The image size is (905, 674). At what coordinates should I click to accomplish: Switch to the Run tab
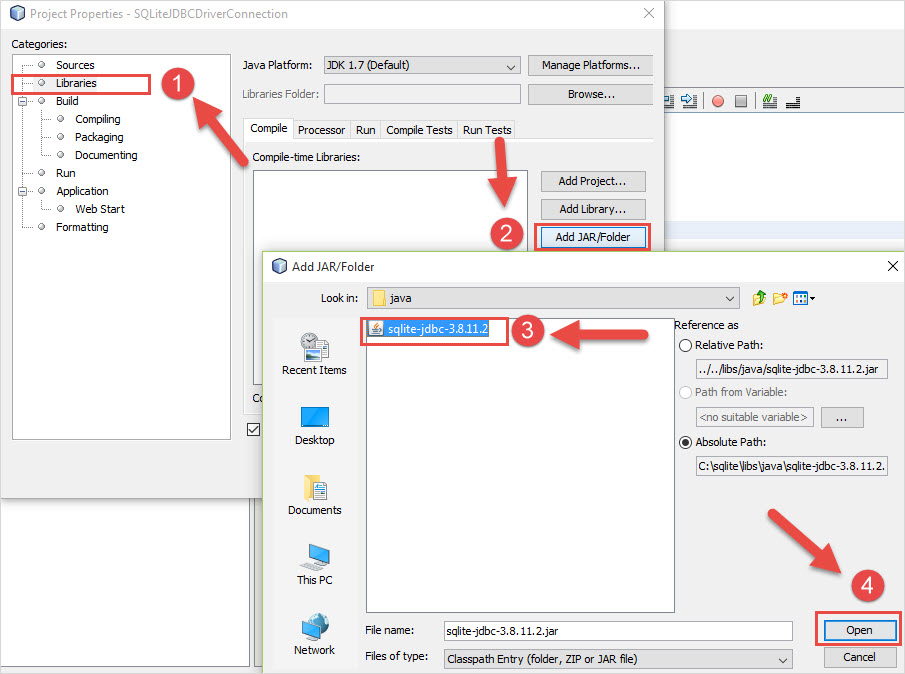point(365,130)
